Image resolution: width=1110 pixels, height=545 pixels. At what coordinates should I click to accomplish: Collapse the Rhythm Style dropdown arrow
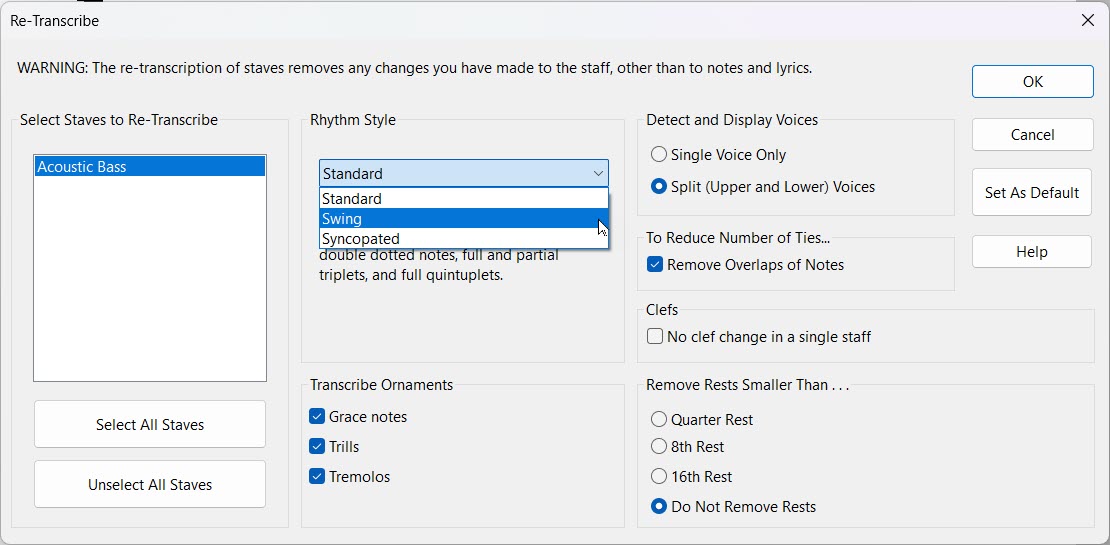597,174
